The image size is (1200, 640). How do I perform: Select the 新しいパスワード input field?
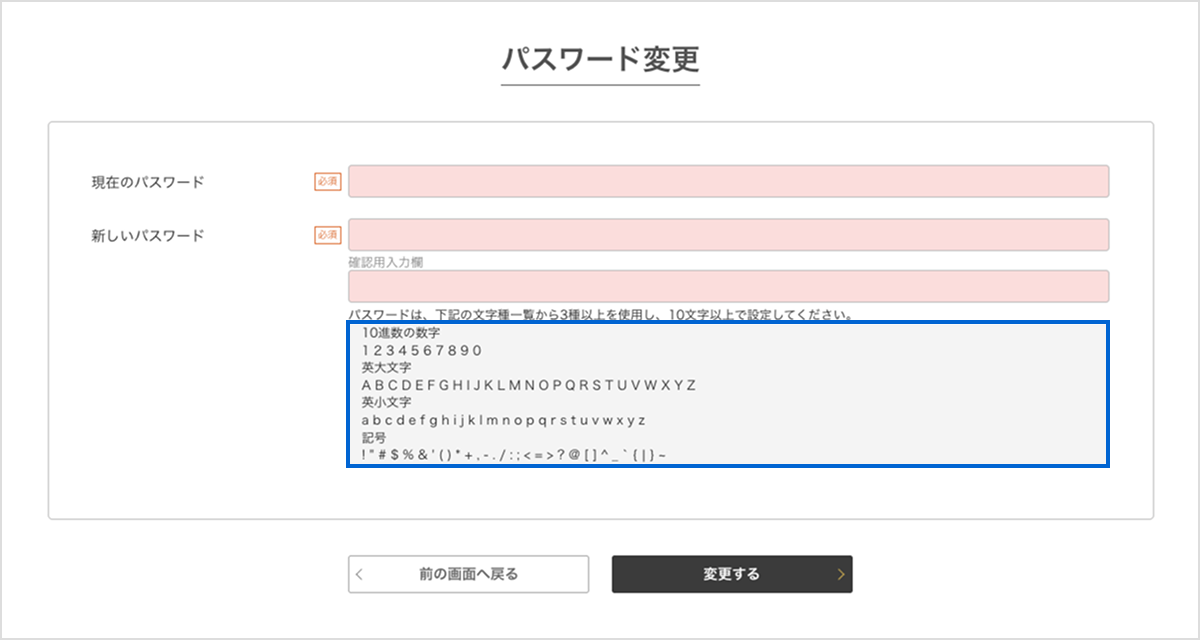coord(727,233)
